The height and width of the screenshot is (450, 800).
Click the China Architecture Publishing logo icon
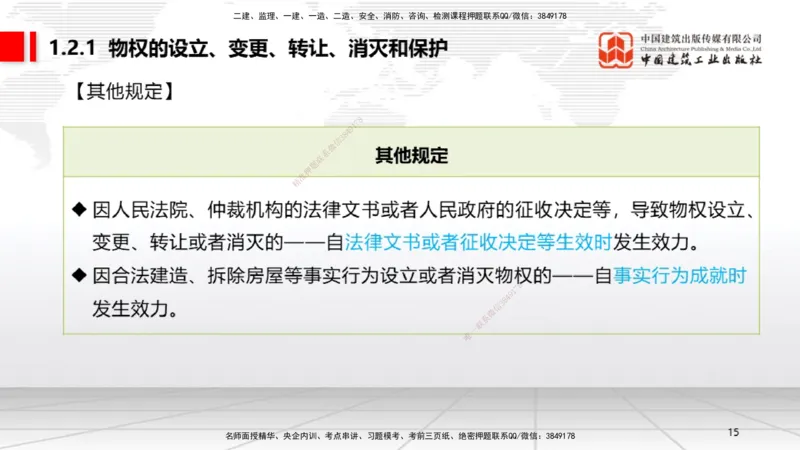[x=616, y=49]
